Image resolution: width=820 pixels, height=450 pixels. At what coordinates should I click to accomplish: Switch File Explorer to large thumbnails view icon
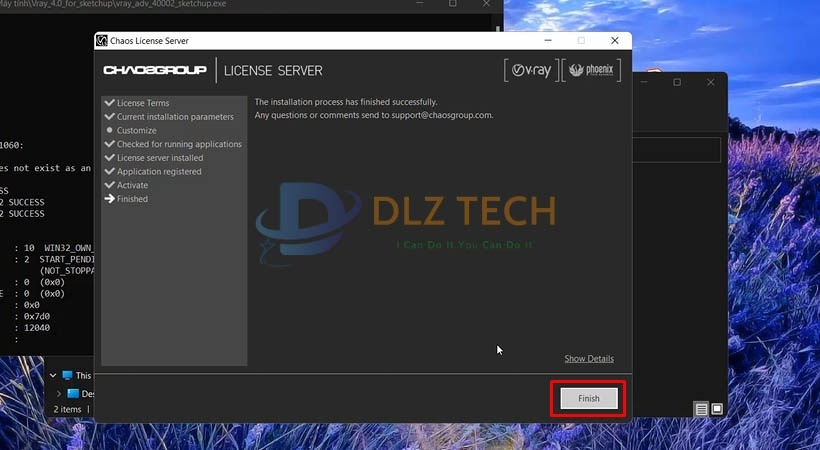[x=717, y=409]
